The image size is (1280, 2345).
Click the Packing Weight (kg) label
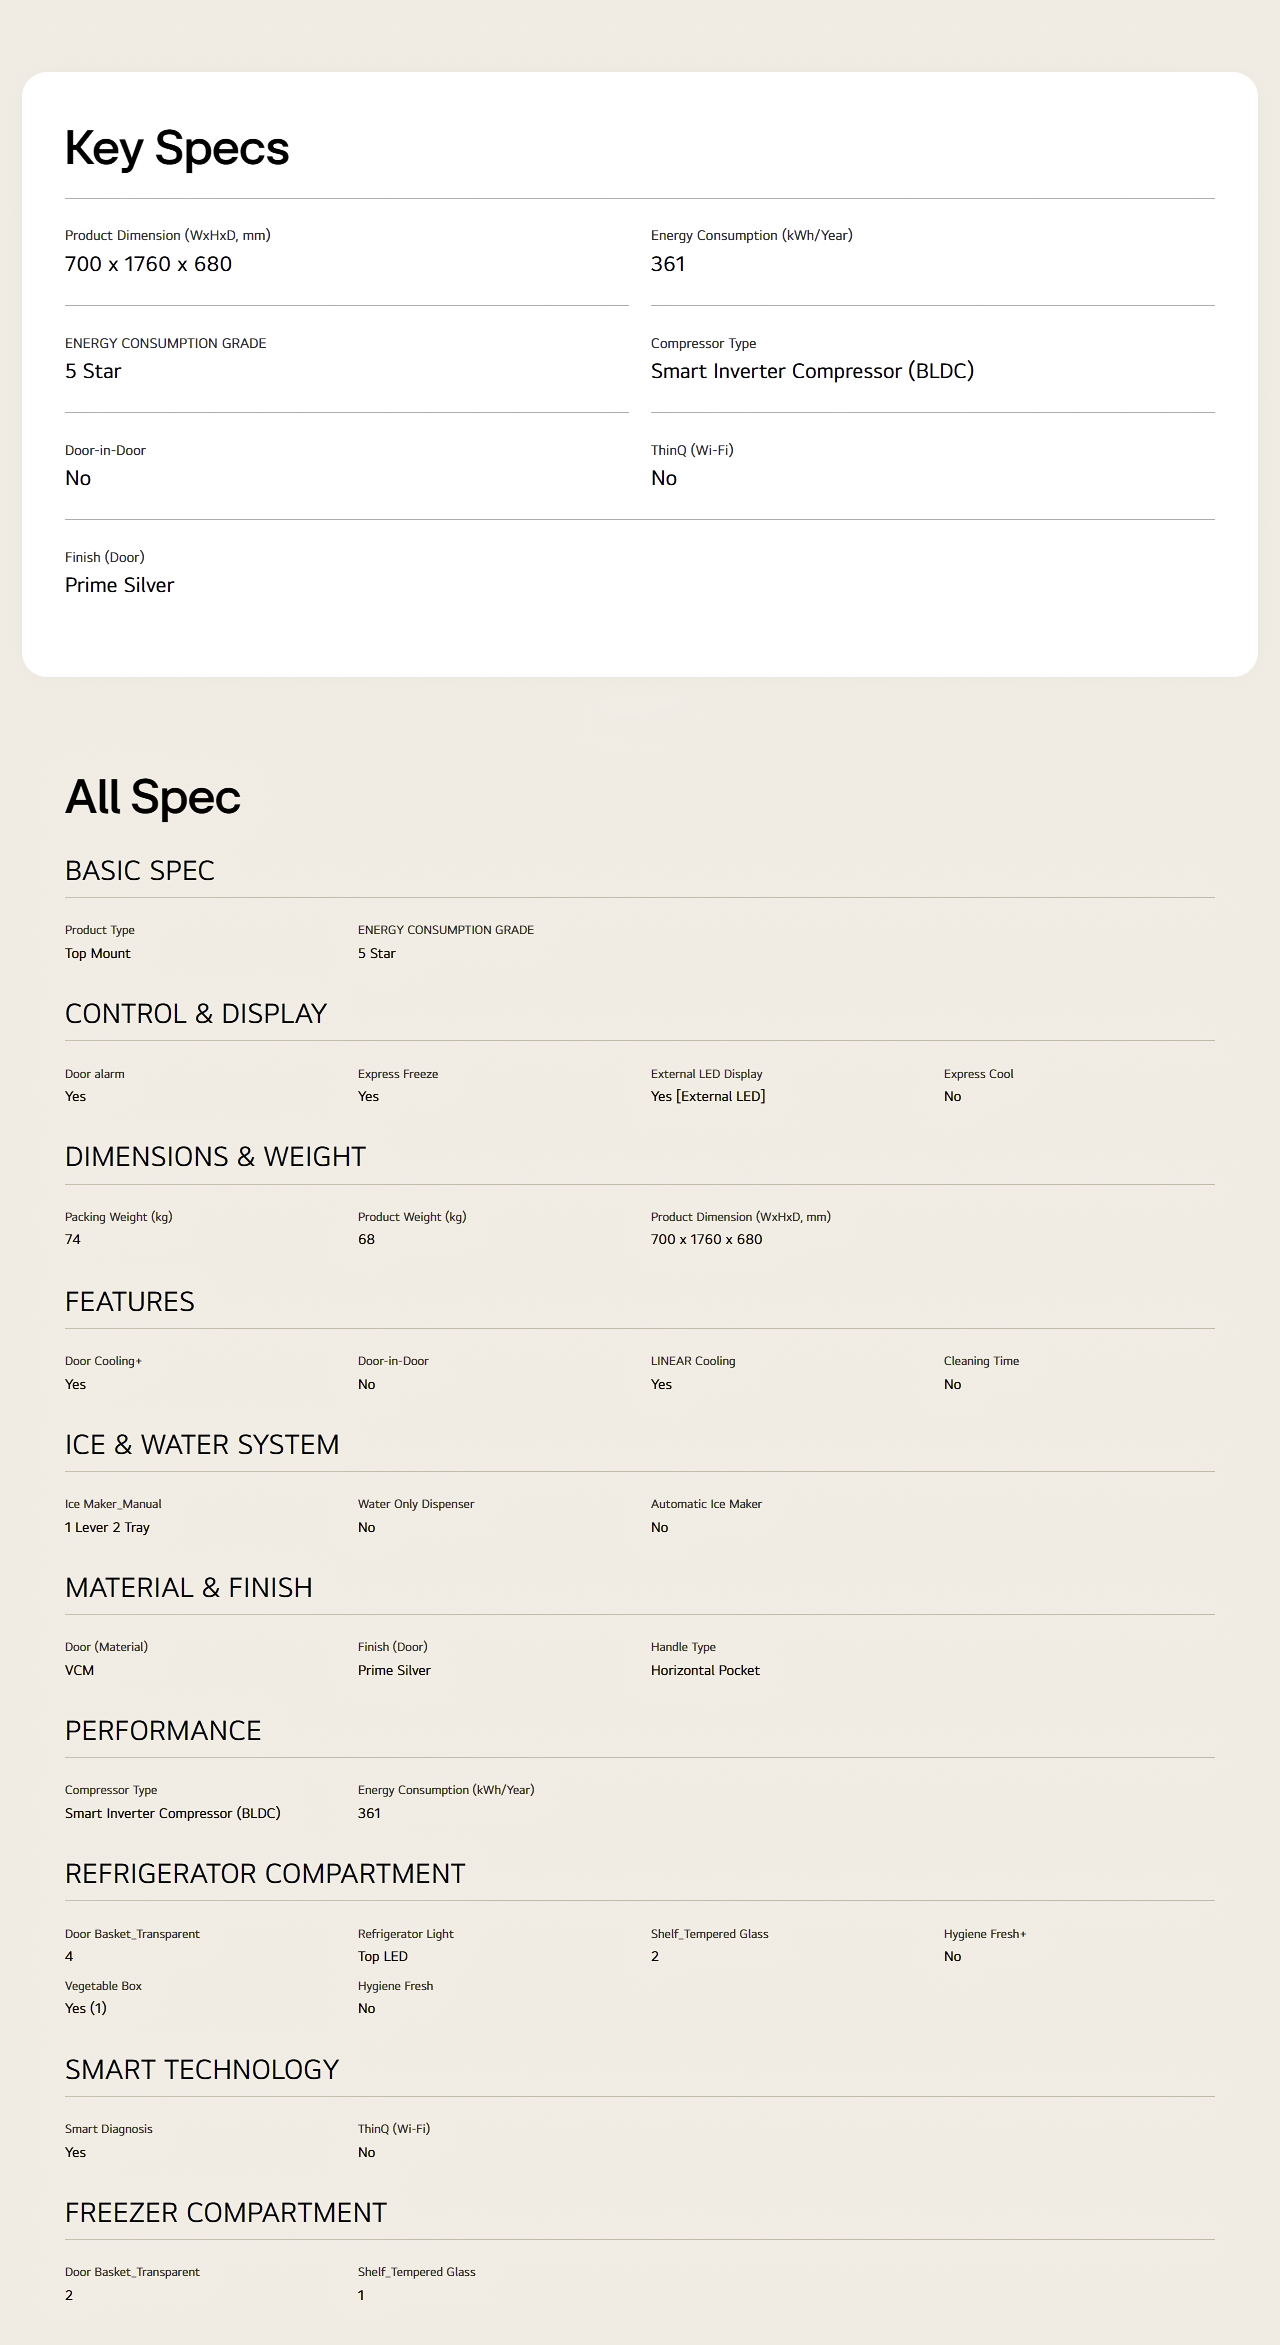tap(119, 1217)
